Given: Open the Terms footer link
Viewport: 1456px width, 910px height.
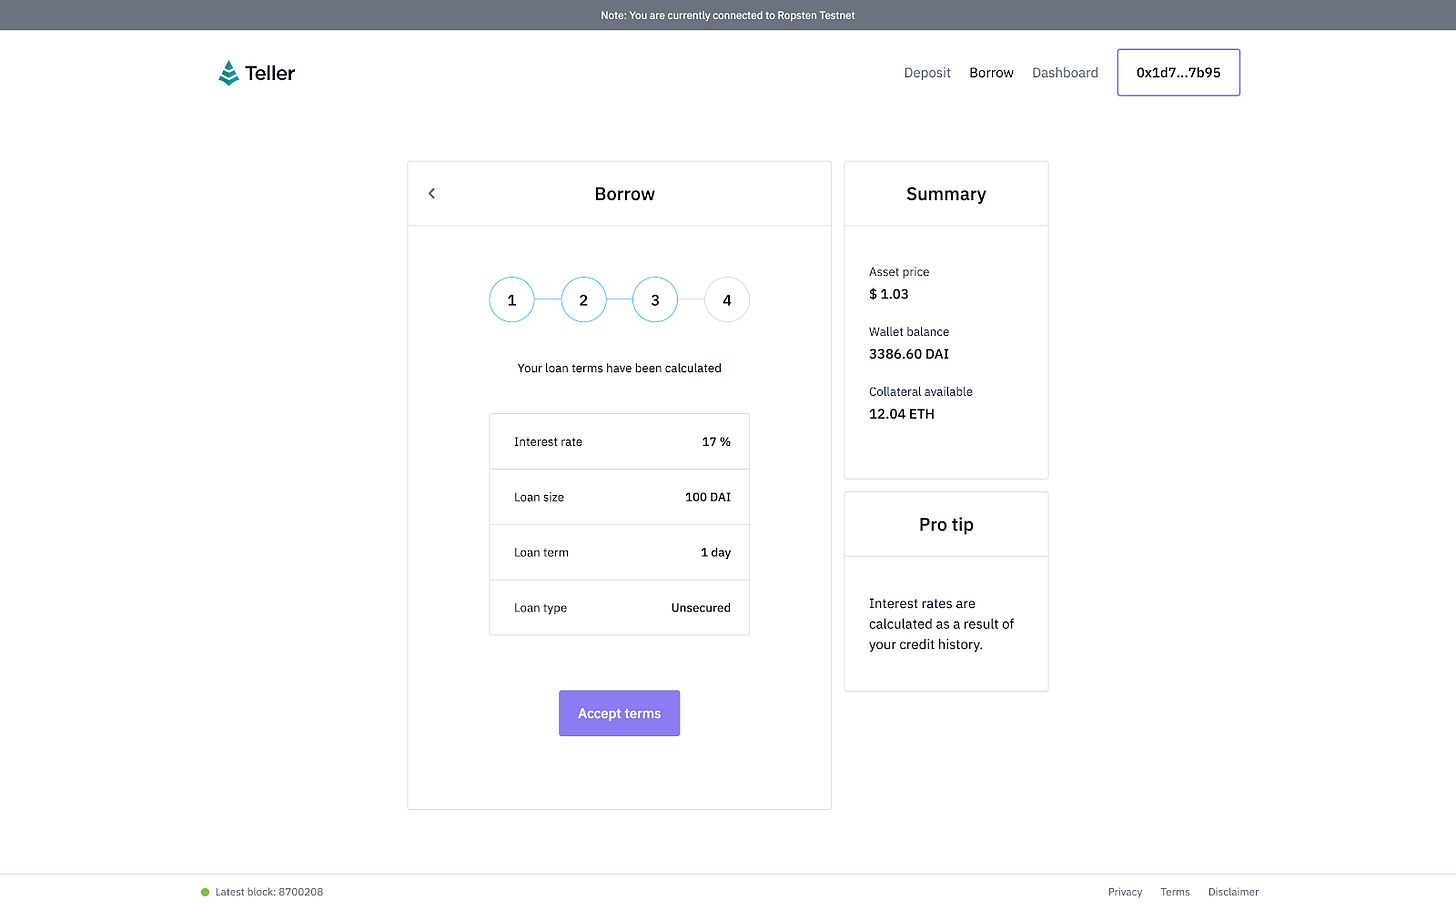Looking at the screenshot, I should pyautogui.click(x=1175, y=892).
